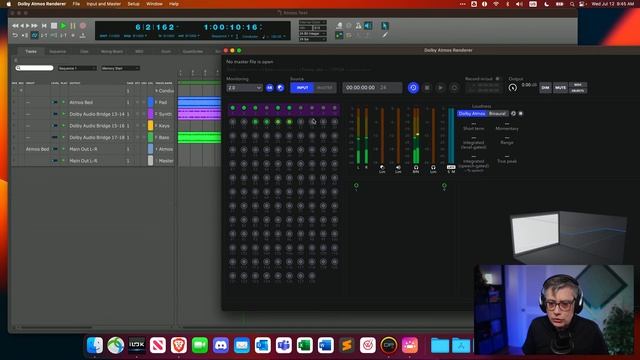Image resolution: width=640 pixels, height=360 pixels.
Task: Switch to the Tracks tab
Action: pos(31,51)
